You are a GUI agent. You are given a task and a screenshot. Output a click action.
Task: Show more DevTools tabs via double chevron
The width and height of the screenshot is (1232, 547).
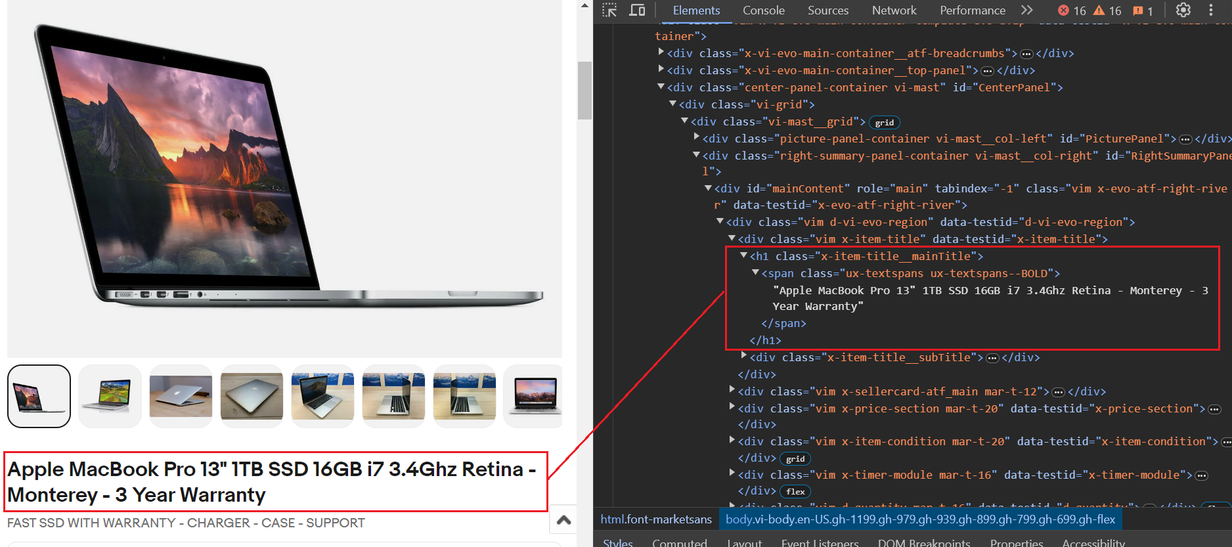pyautogui.click(x=1027, y=10)
